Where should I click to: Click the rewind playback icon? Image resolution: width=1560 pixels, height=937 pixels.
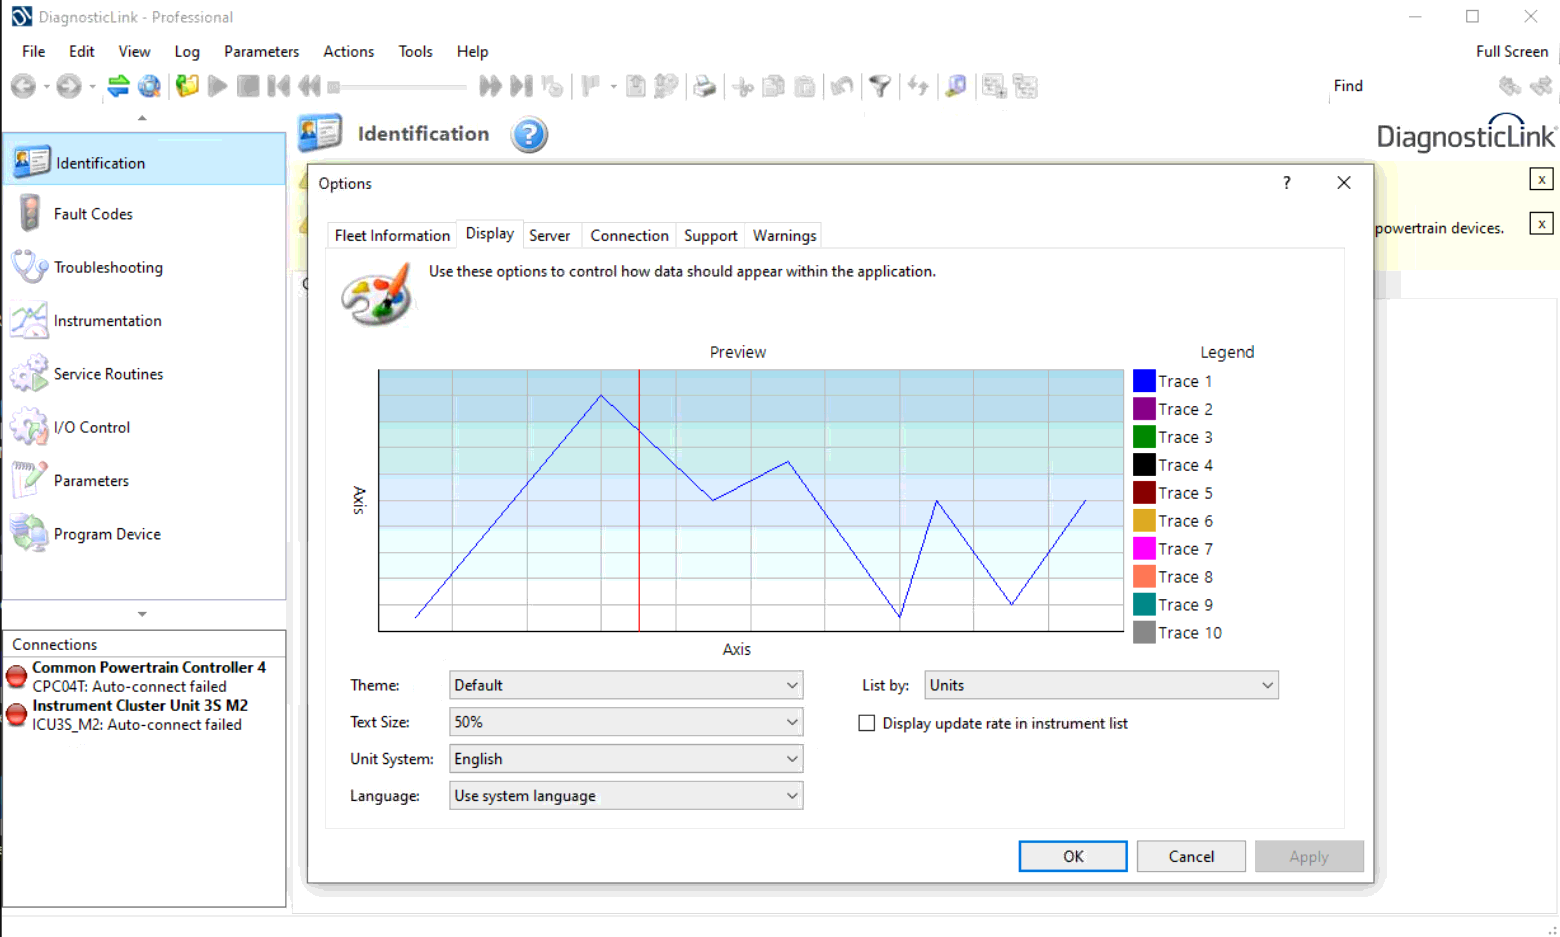310,87
